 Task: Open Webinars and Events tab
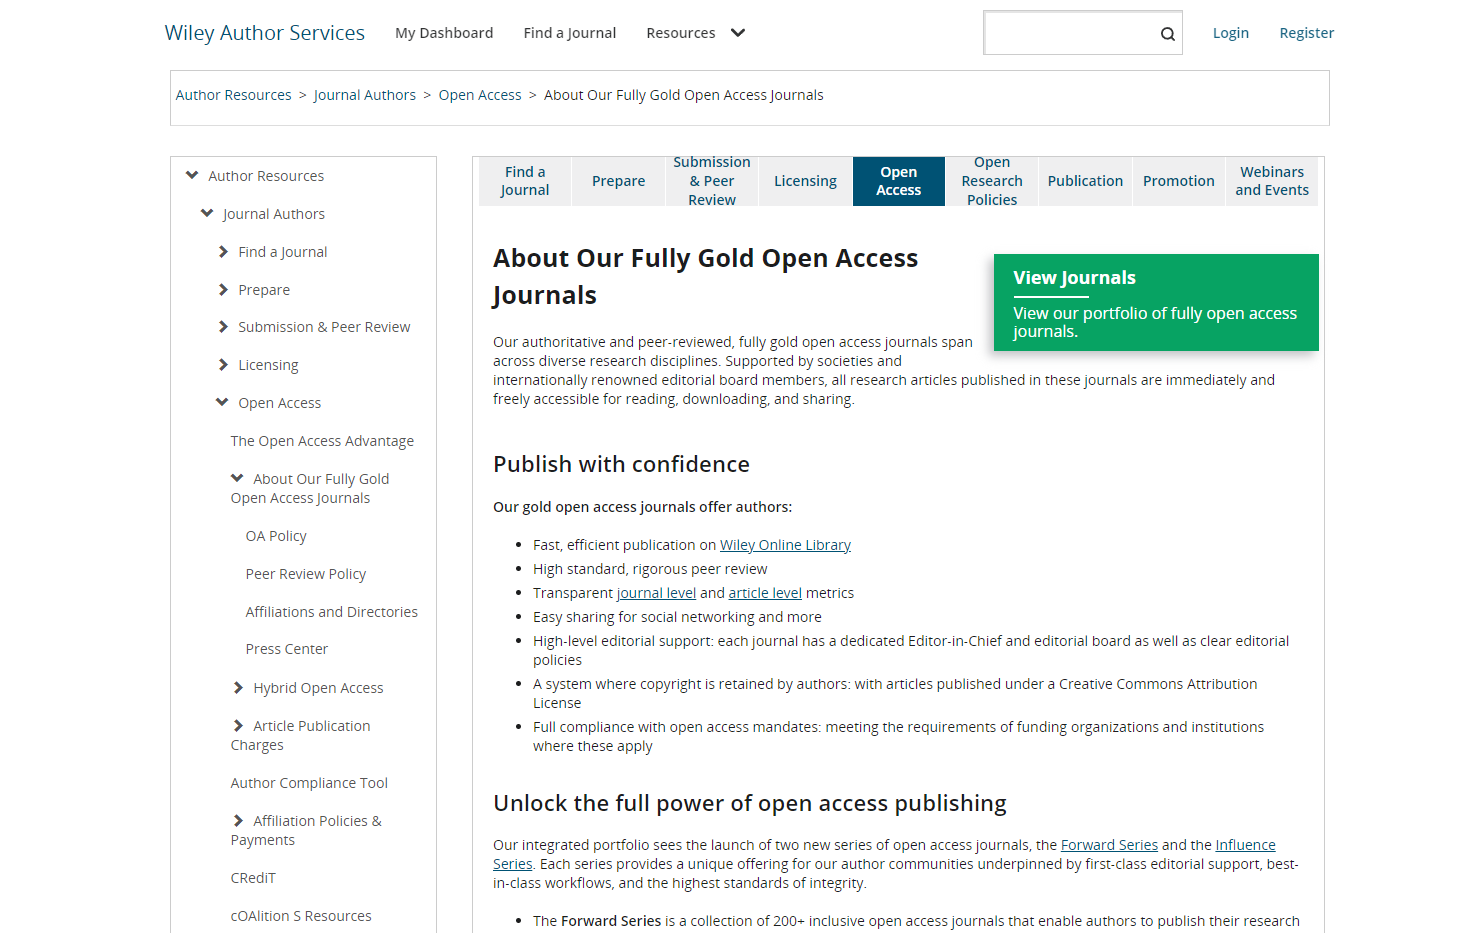[x=1272, y=181]
